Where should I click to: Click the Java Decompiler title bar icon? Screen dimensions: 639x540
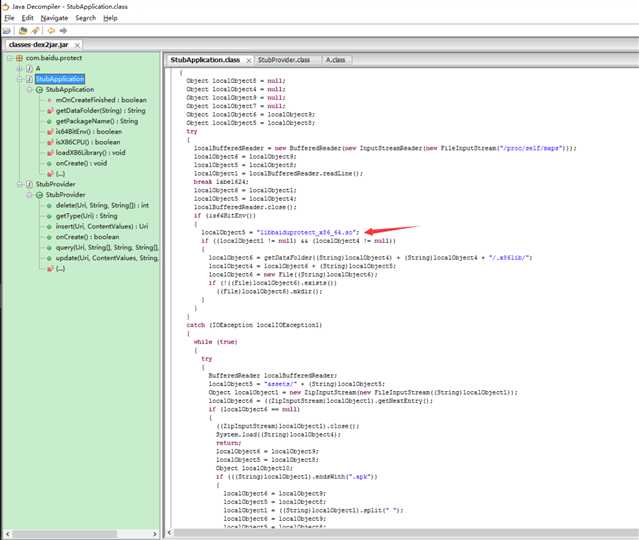[x=5, y=7]
